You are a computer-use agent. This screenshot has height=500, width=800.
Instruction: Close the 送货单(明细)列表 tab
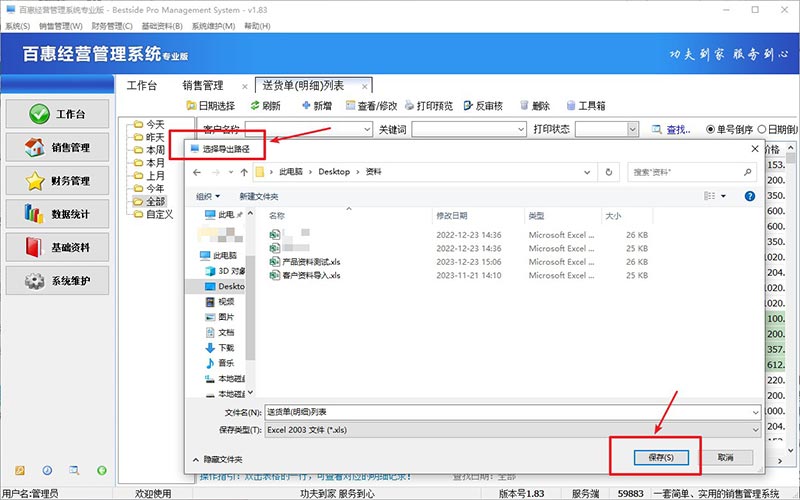coord(364,86)
